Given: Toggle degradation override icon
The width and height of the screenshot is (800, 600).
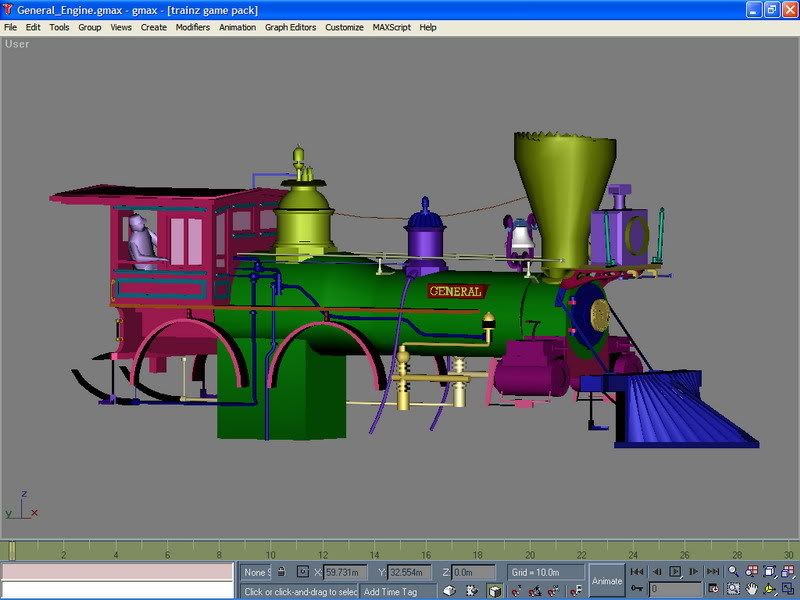Looking at the screenshot, I should coord(472,590).
